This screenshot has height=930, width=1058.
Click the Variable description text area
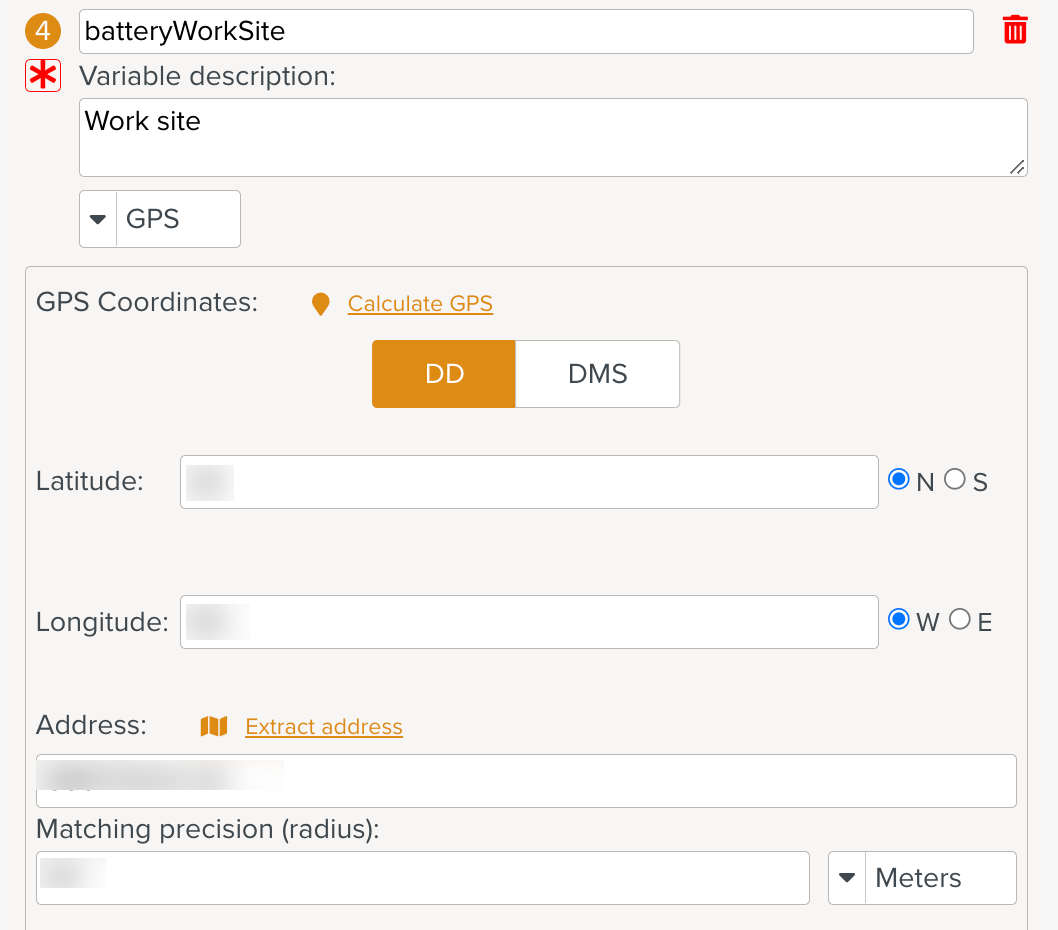[x=553, y=137]
